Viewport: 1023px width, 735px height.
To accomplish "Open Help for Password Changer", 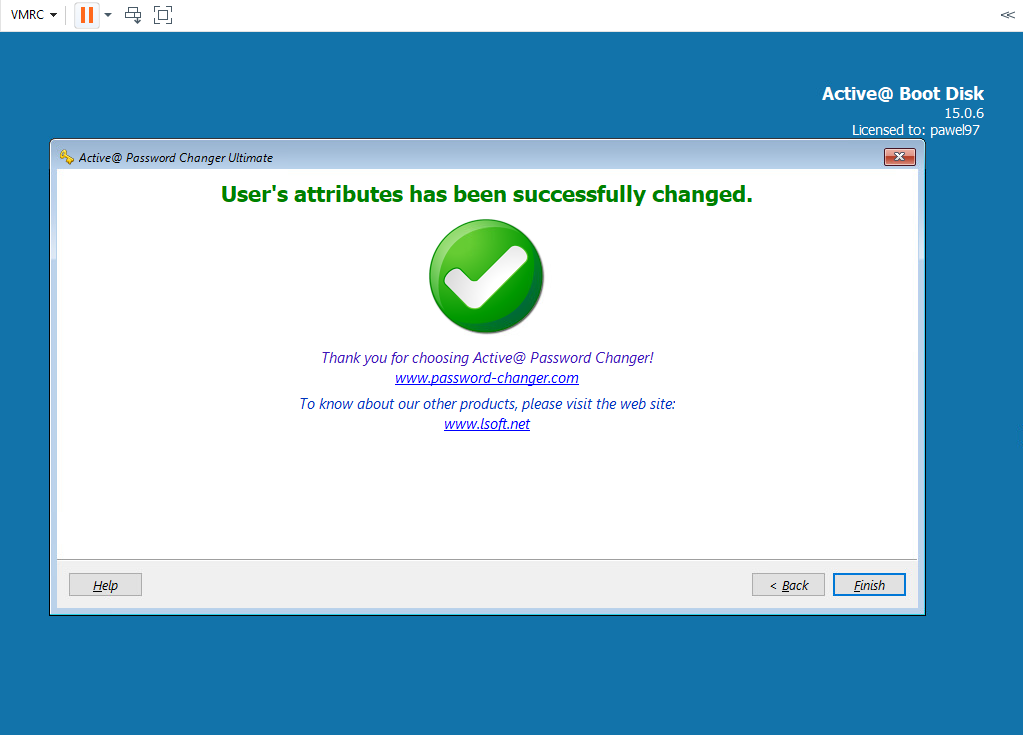I will (105, 585).
